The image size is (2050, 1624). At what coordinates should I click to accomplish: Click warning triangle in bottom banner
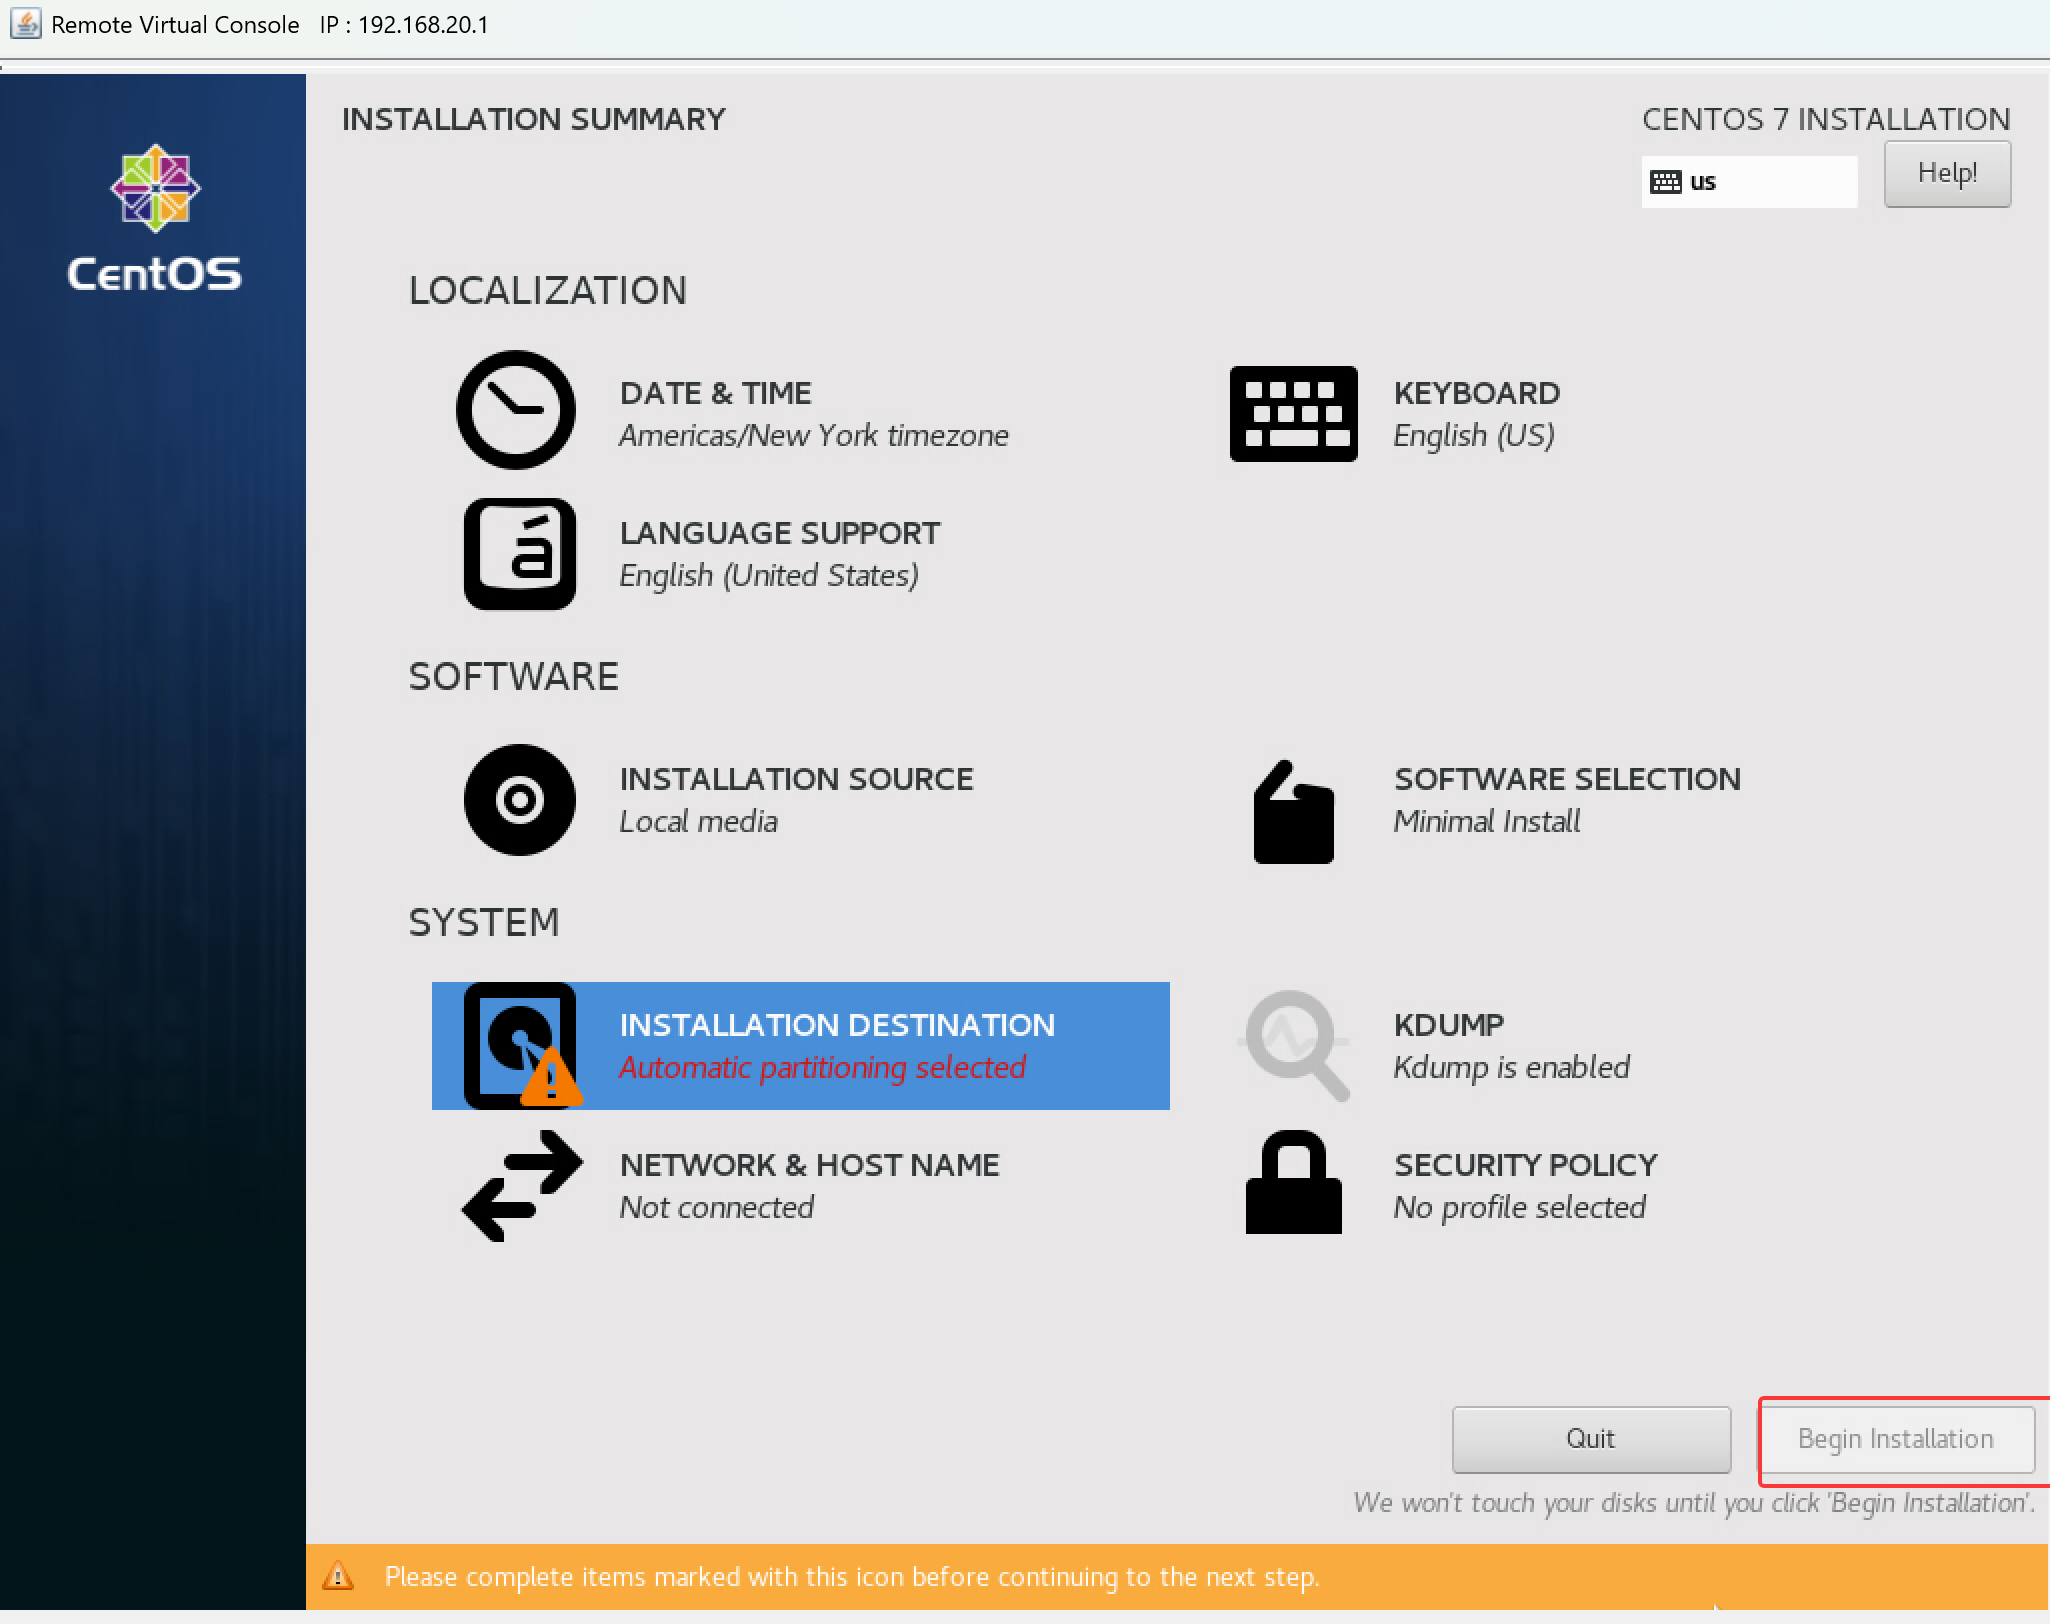(338, 1577)
